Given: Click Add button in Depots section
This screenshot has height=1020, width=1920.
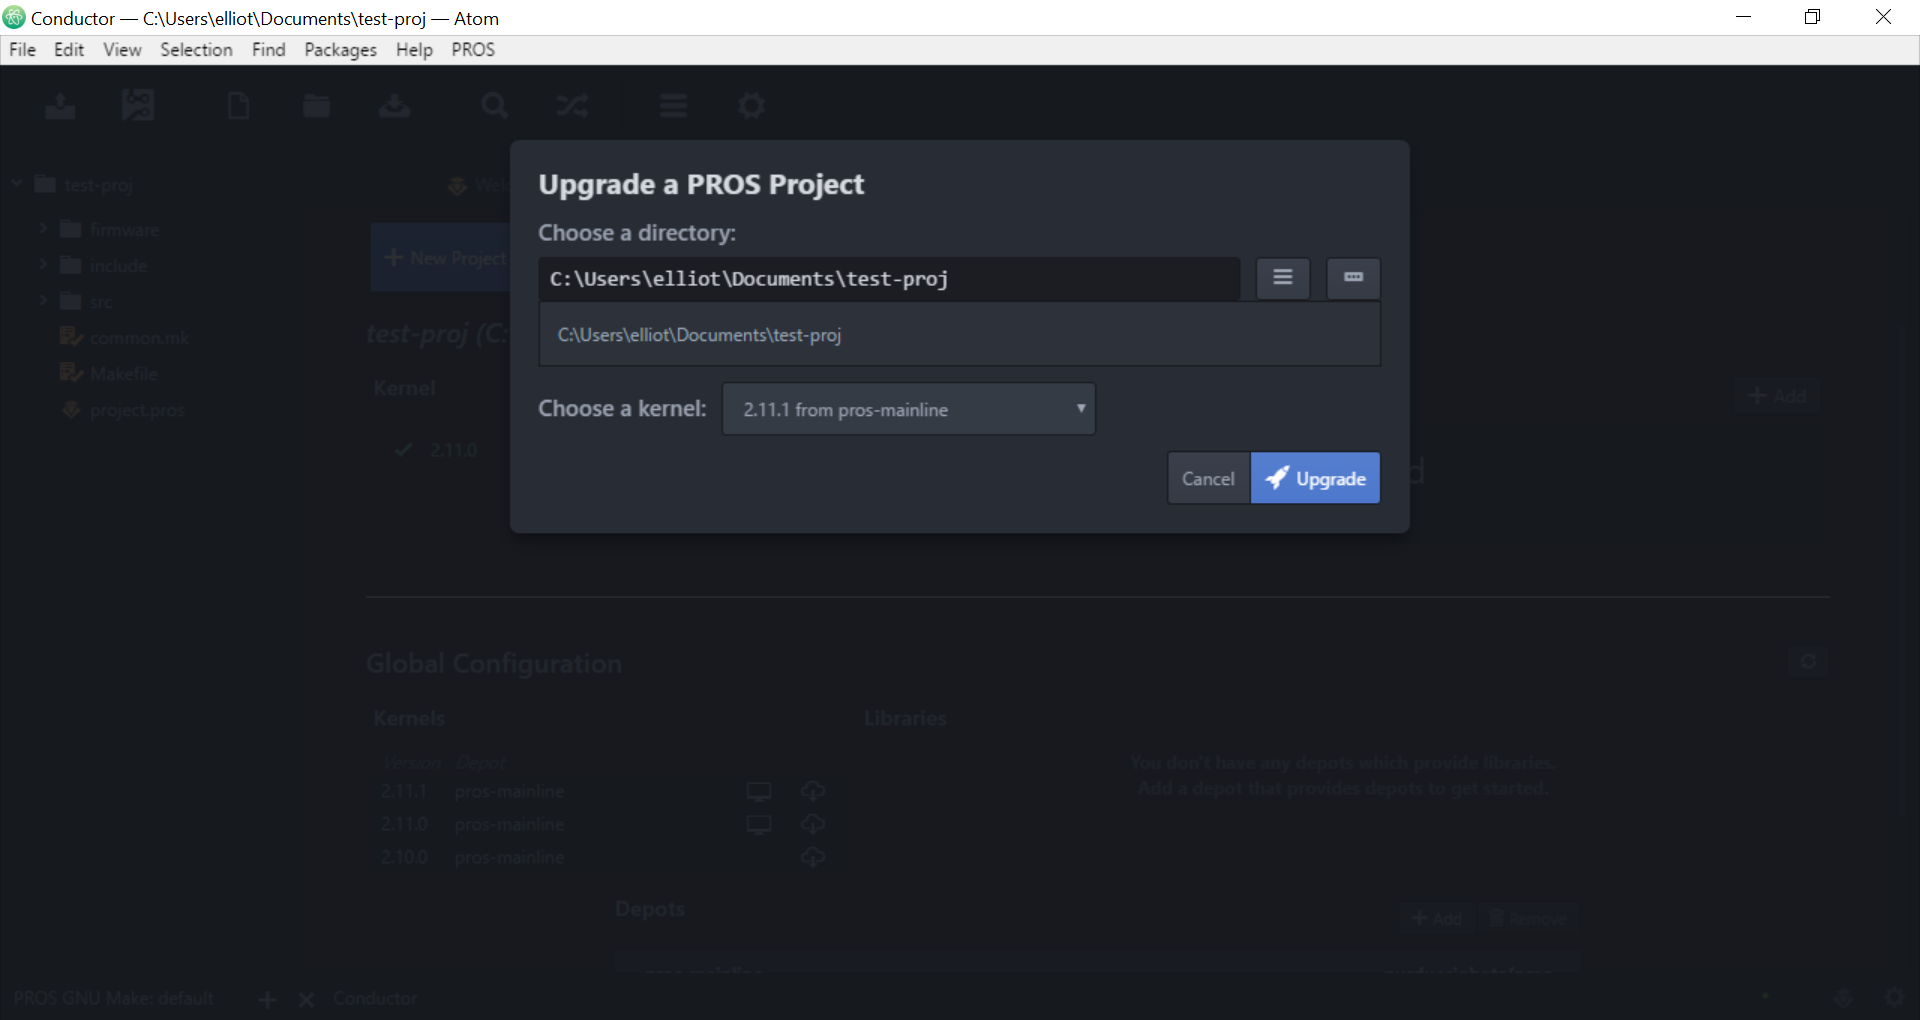Looking at the screenshot, I should 1437,918.
